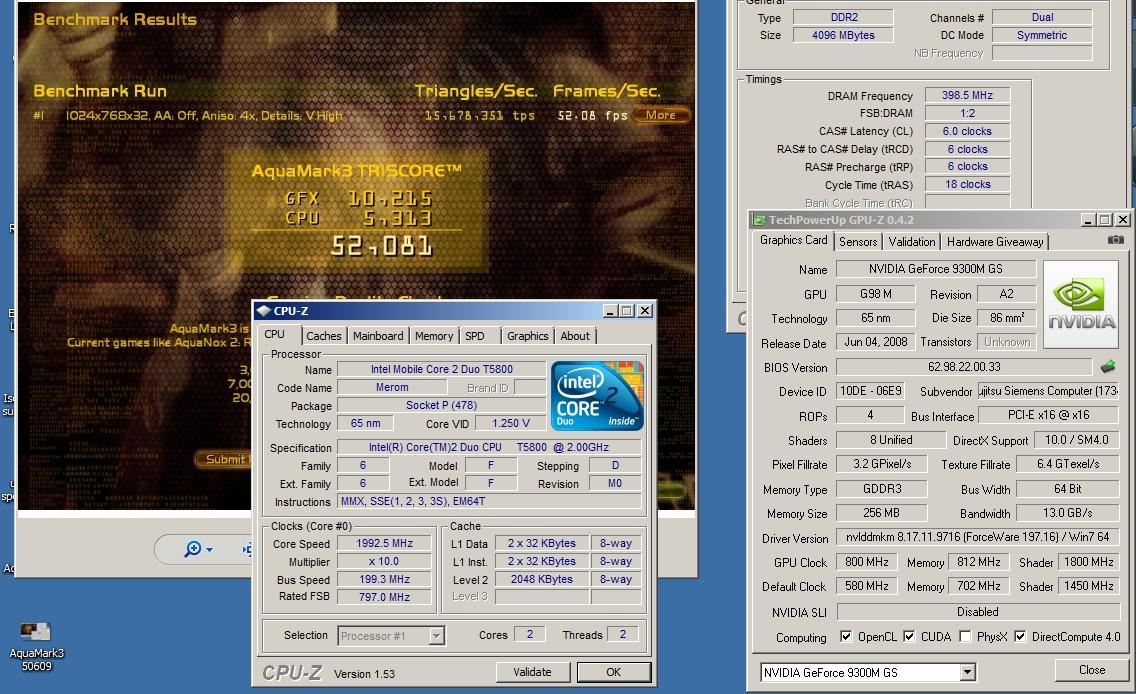1136x694 pixels.
Task: Open the SPD tab
Action: tap(475, 335)
